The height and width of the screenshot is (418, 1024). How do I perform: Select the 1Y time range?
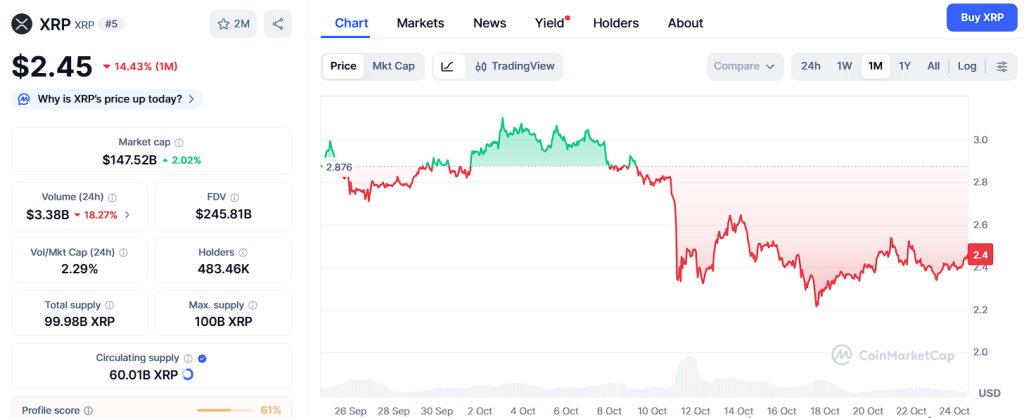[x=904, y=66]
